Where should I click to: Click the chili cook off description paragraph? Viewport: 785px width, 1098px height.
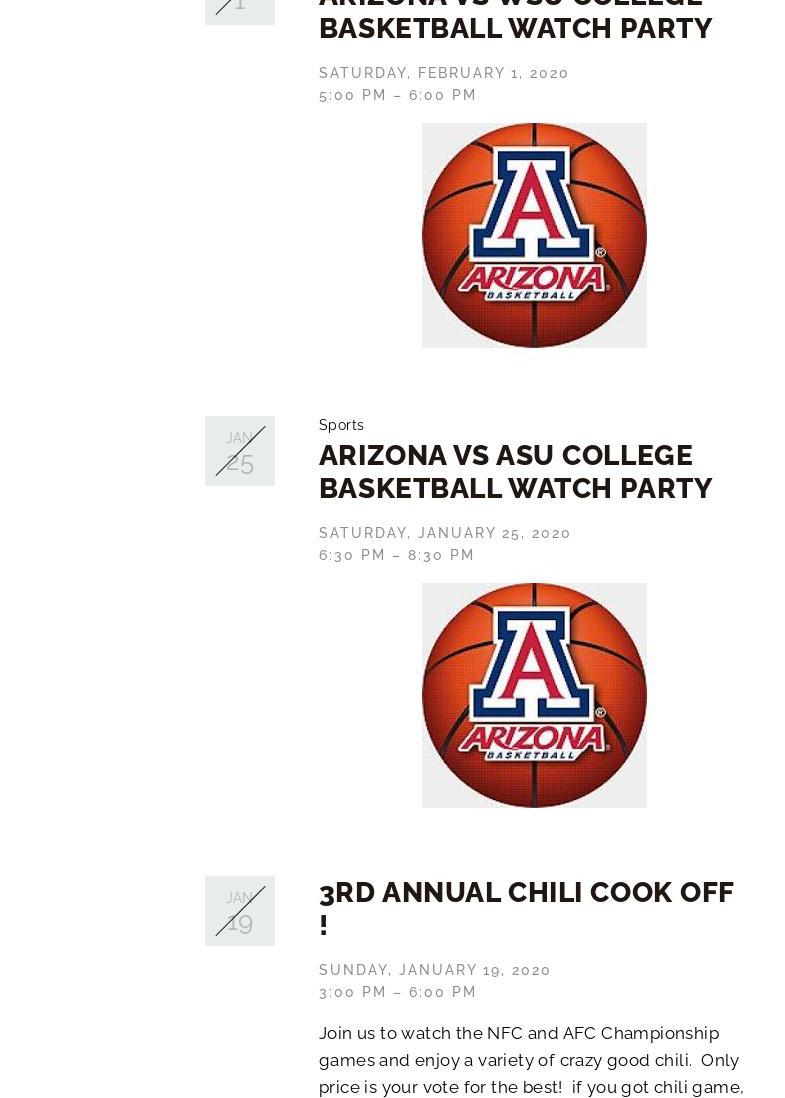531,1060
